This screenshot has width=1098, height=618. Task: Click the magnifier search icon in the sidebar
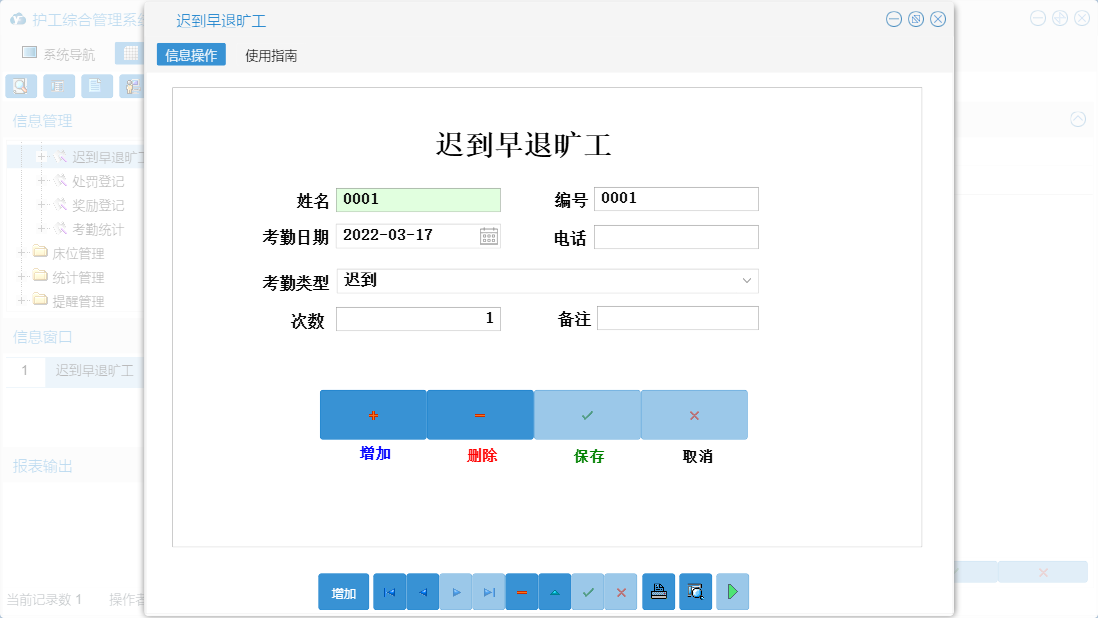point(20,86)
